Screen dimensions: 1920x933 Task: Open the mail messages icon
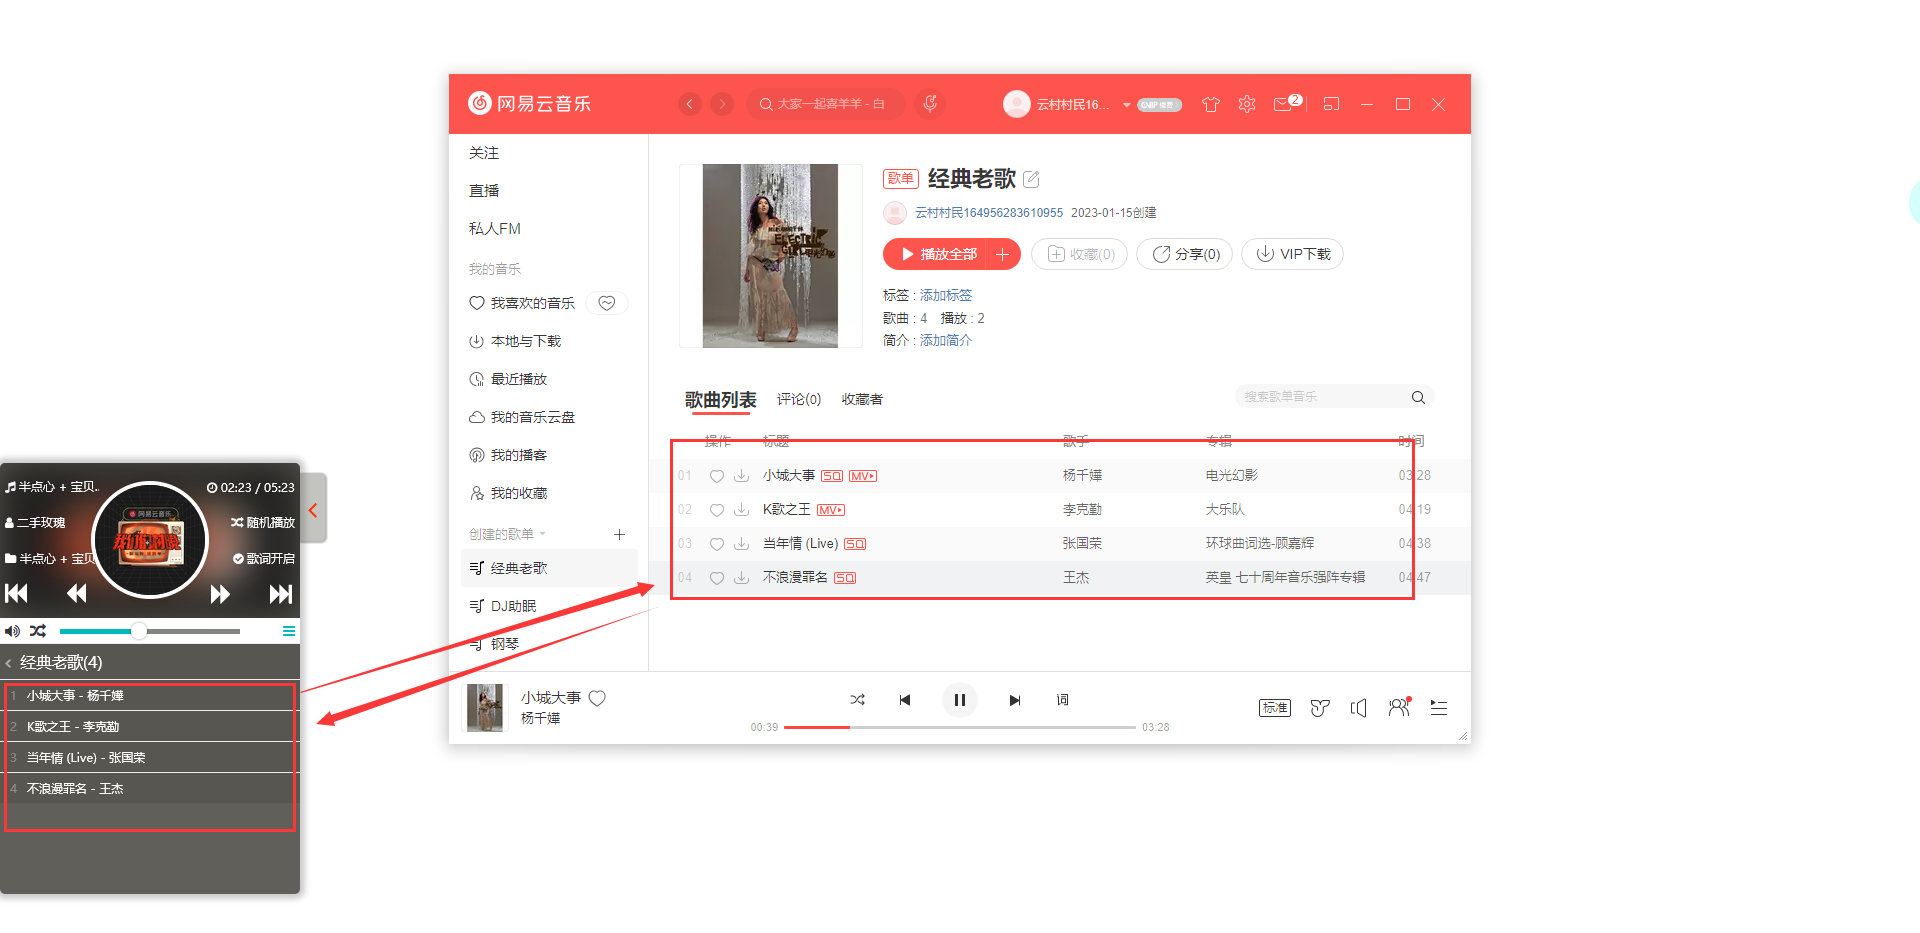point(1283,104)
